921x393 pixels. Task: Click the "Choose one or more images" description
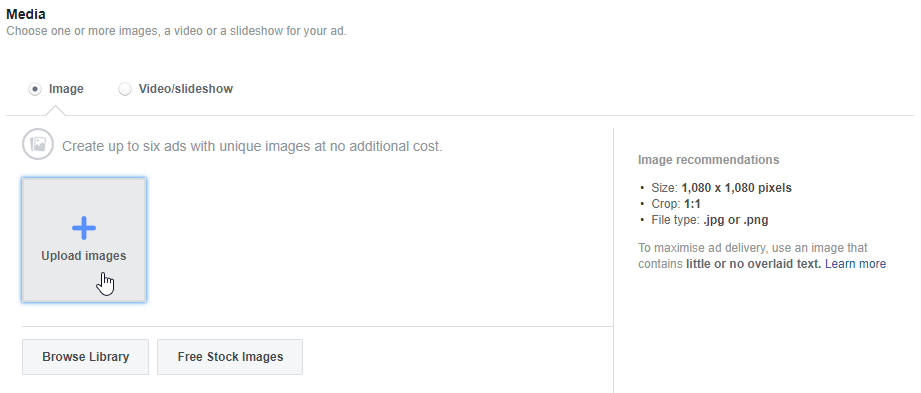point(176,31)
